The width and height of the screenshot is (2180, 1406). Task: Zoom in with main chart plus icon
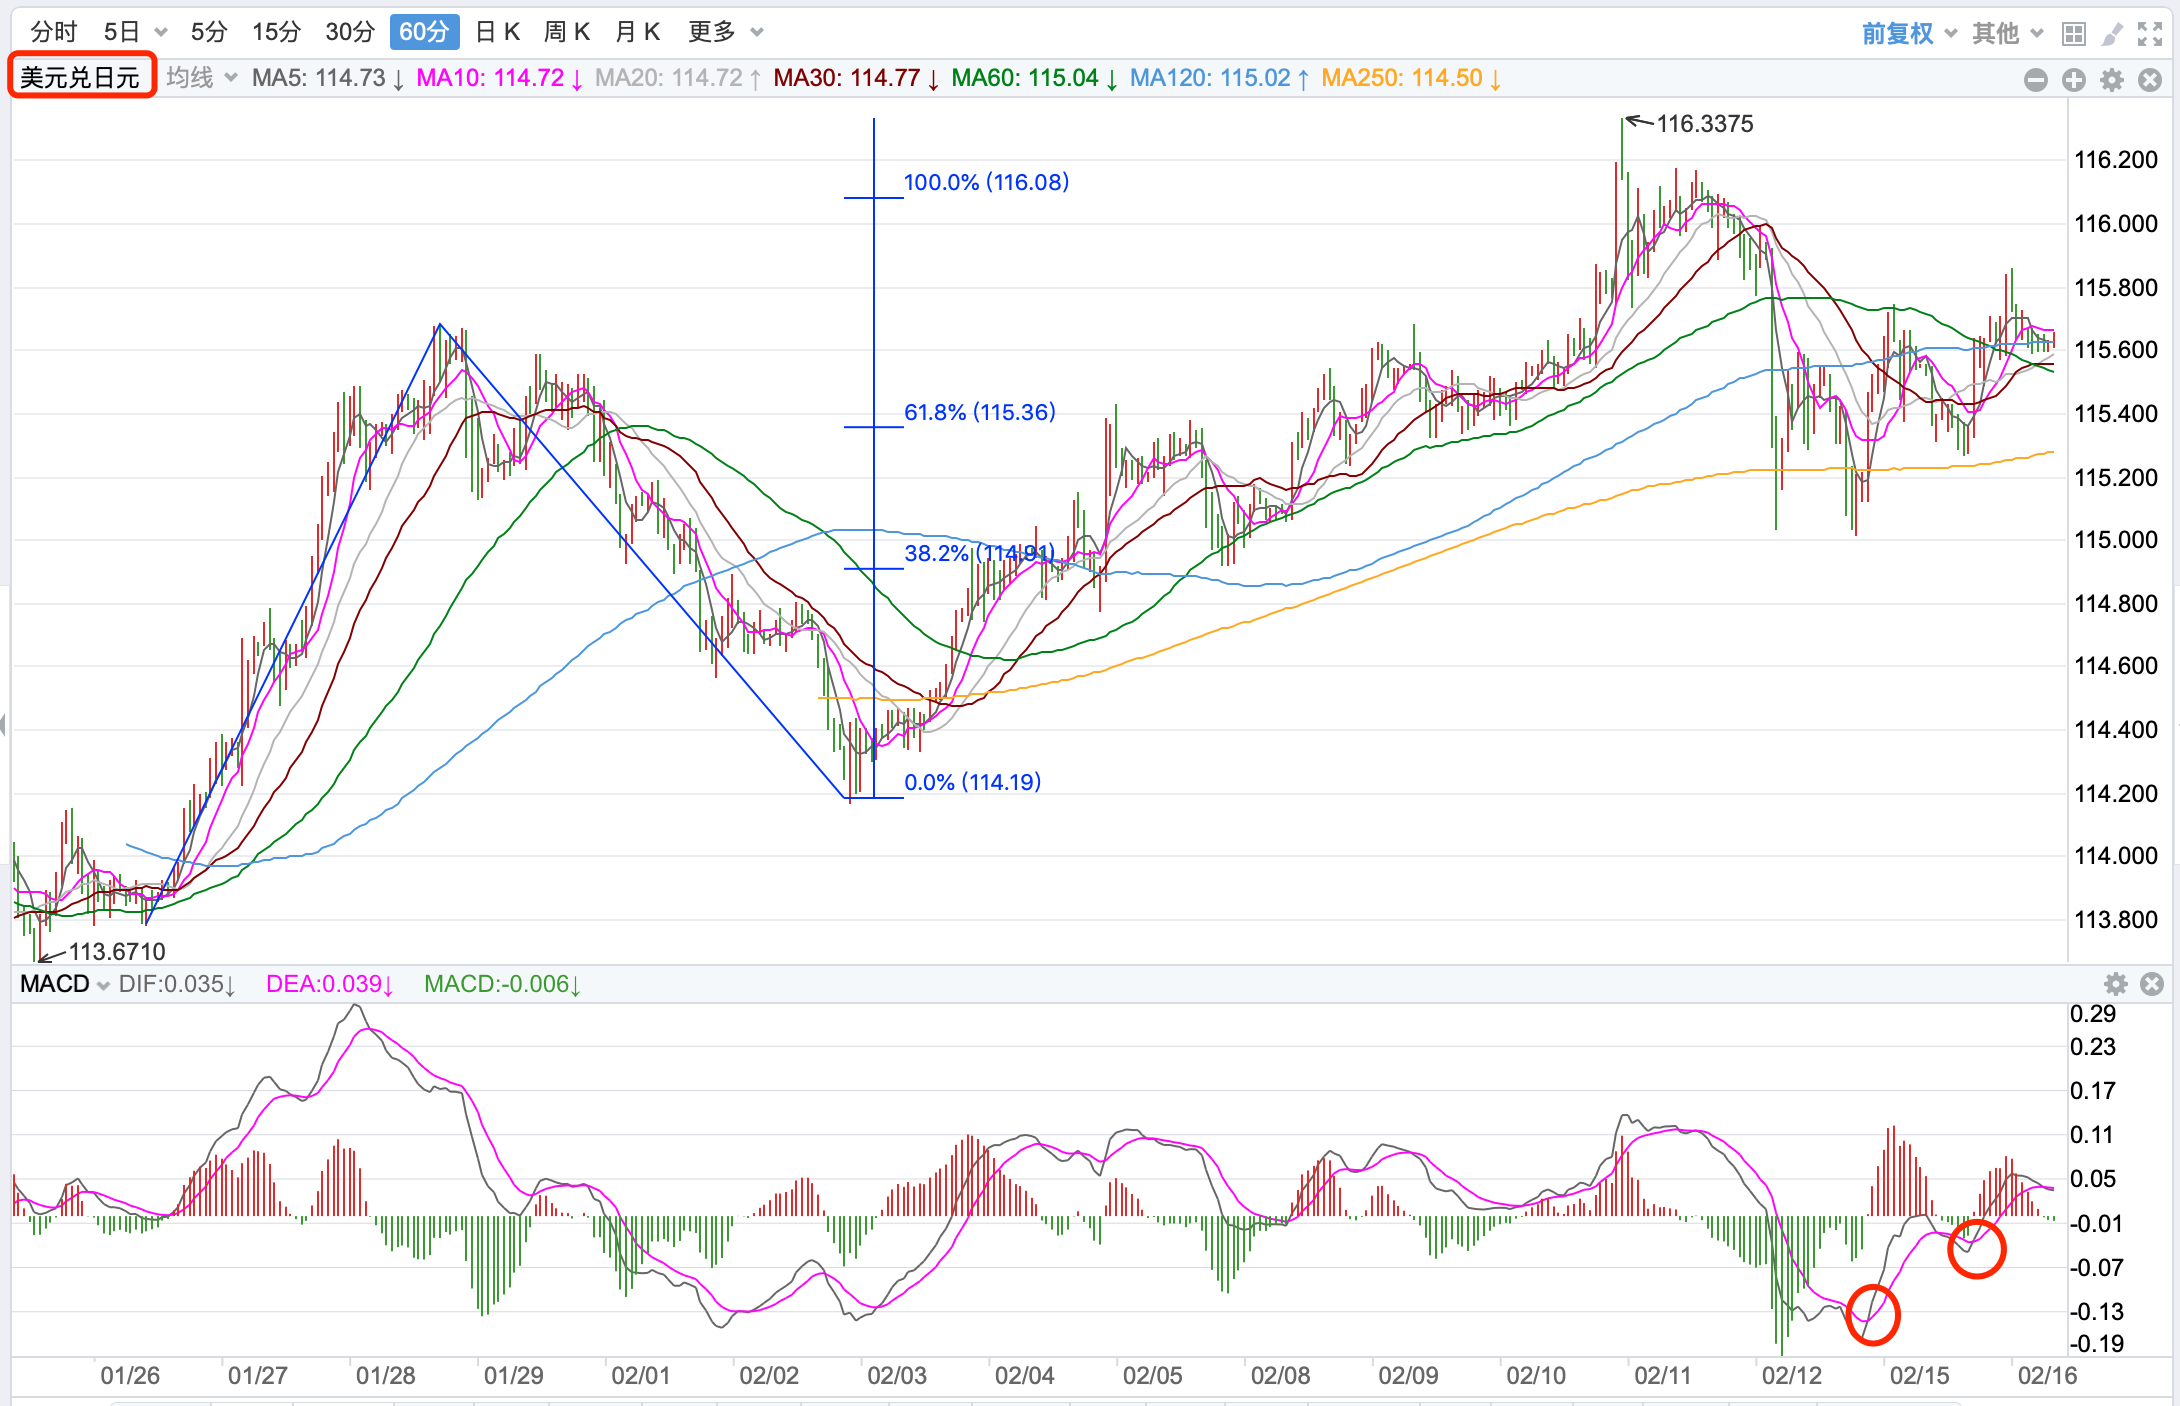click(x=2074, y=80)
